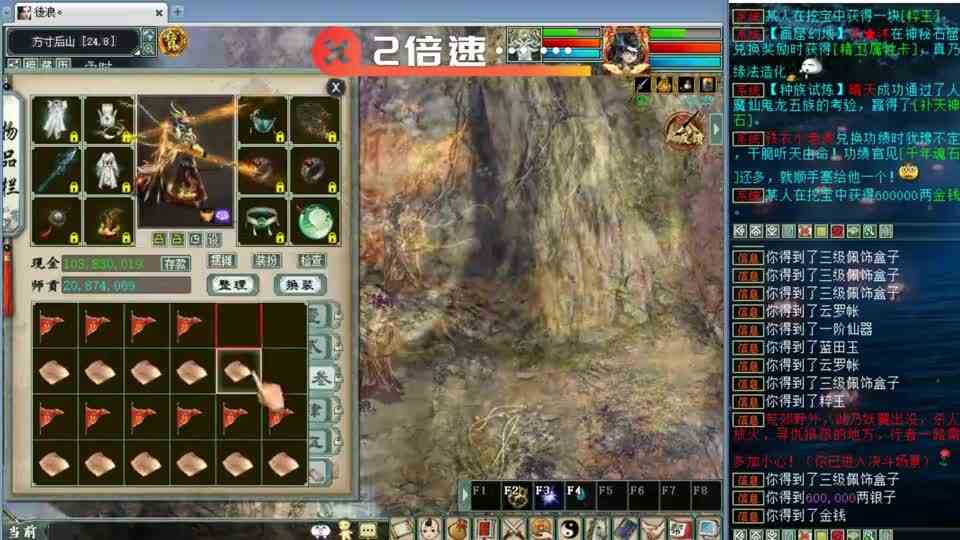Expand the skill hotbar left arrow
960x540 pixels.
coord(464,493)
